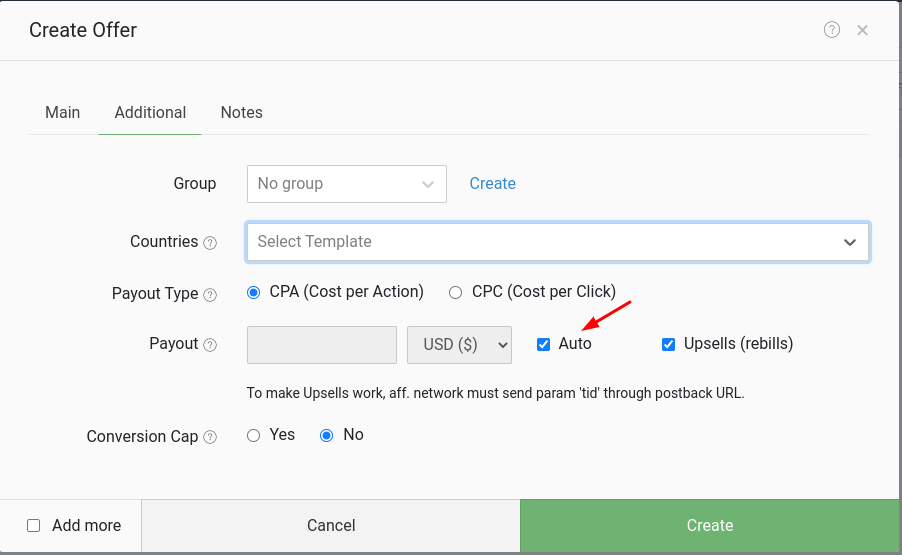
Task: Click the Create link beside Group
Action: 492,184
